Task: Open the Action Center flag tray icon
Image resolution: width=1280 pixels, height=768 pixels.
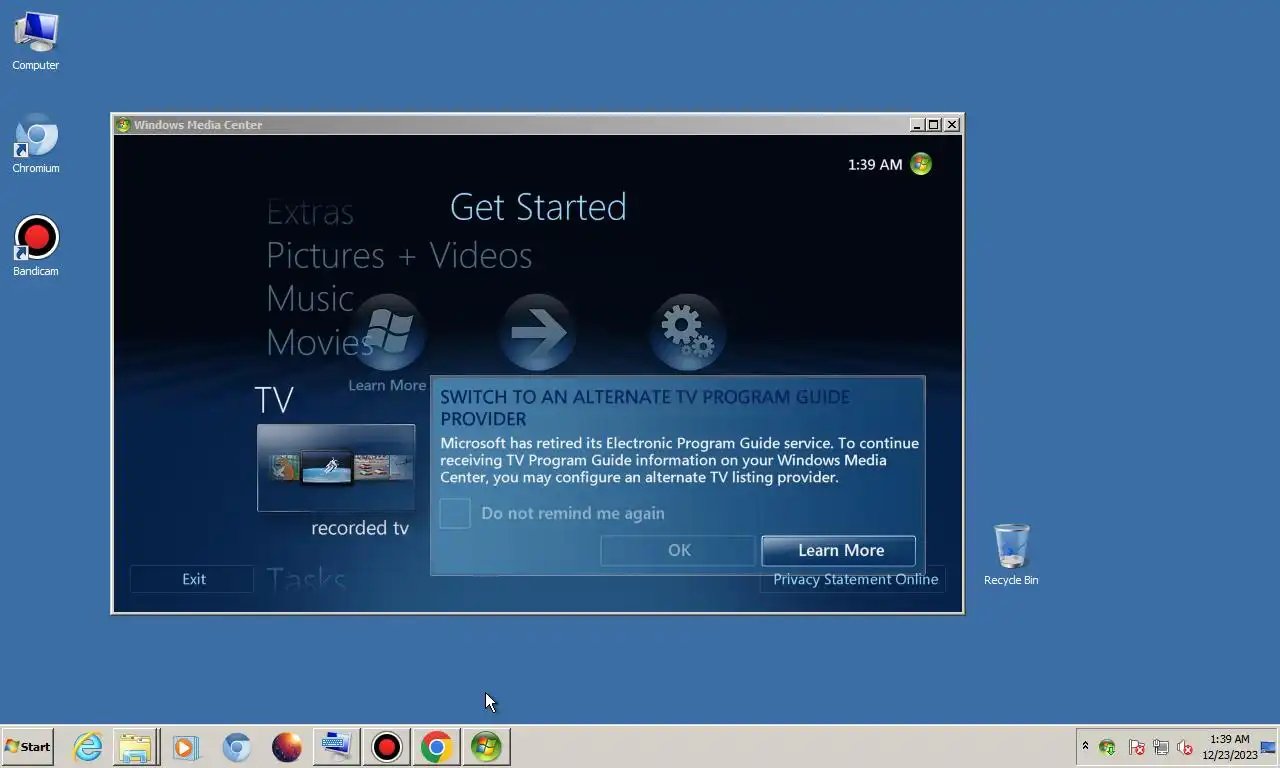Action: (x=1136, y=747)
